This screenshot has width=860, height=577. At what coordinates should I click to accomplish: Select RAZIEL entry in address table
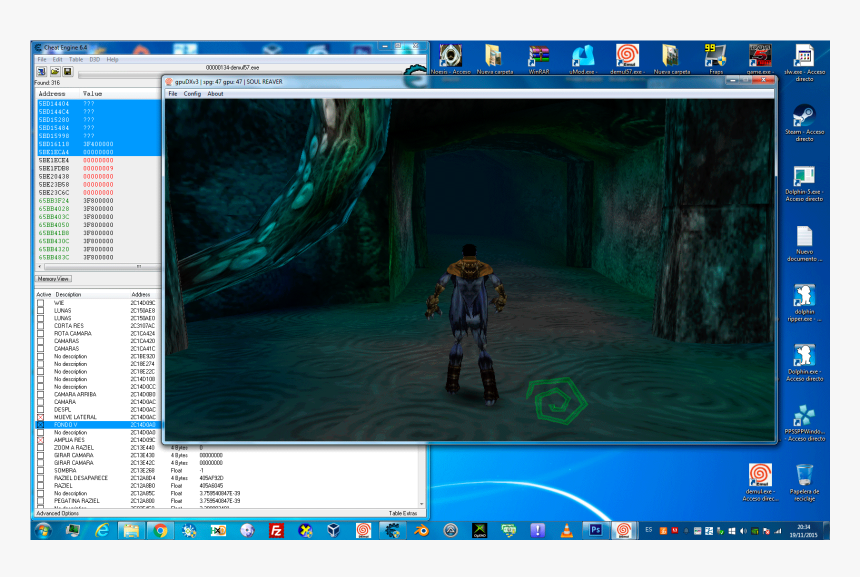click(x=63, y=486)
